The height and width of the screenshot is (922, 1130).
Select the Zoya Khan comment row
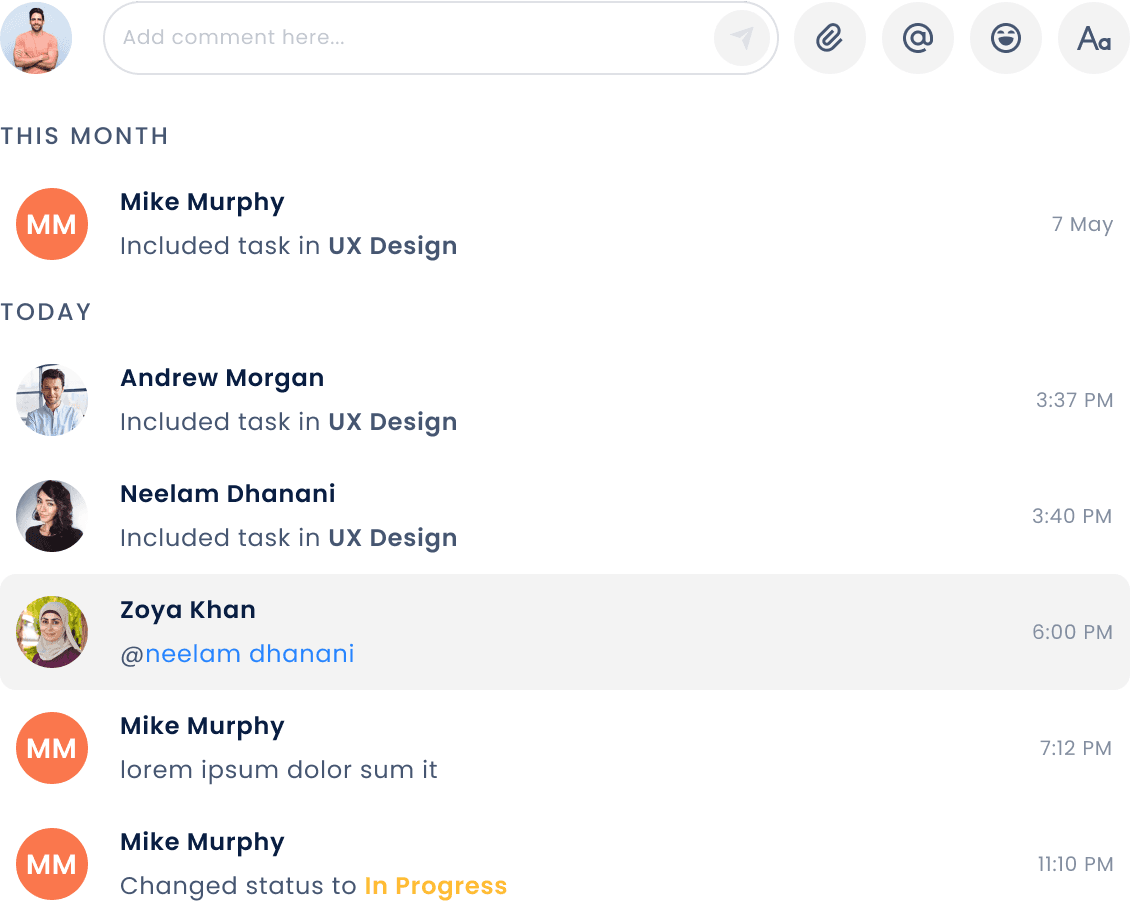pos(565,632)
